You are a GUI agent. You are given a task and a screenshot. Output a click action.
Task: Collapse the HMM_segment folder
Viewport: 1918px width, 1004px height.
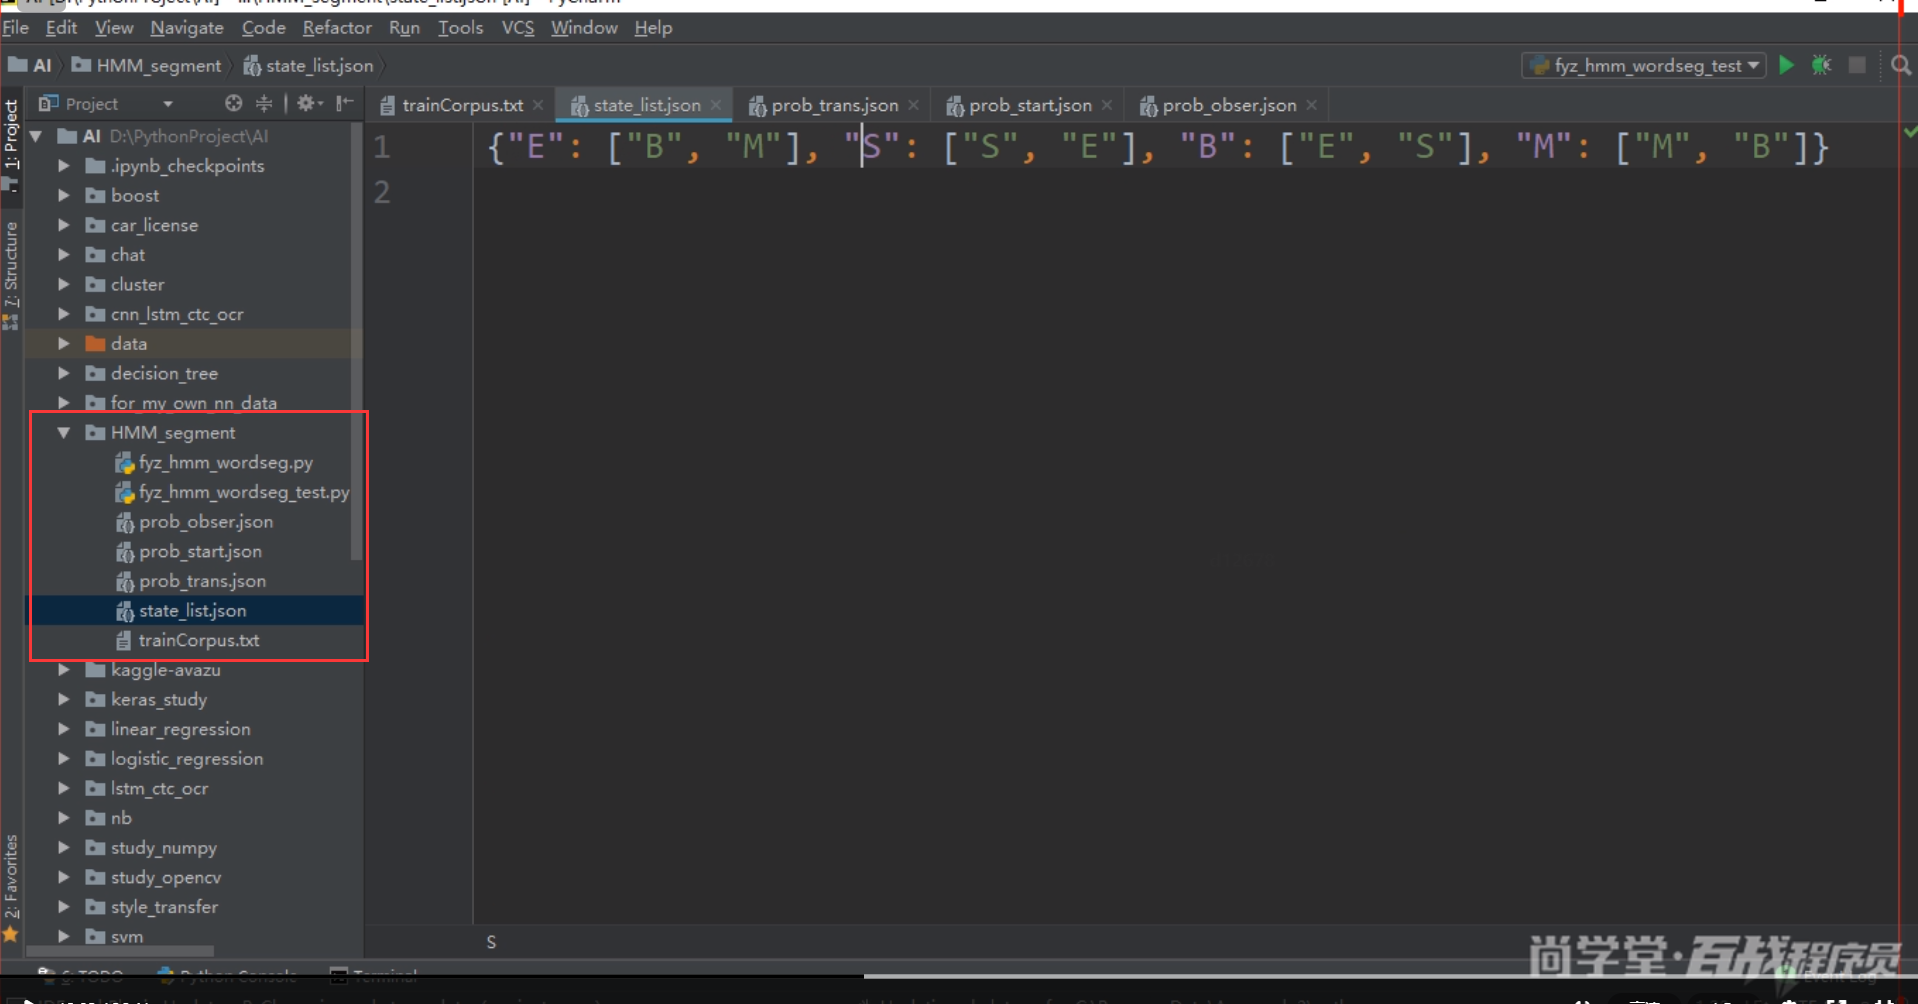(64, 432)
